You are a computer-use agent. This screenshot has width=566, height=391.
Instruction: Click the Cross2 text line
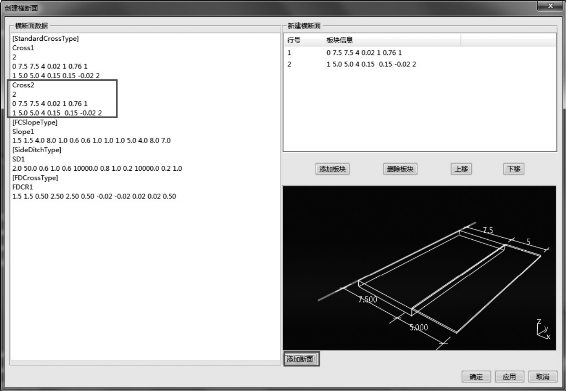click(23, 85)
